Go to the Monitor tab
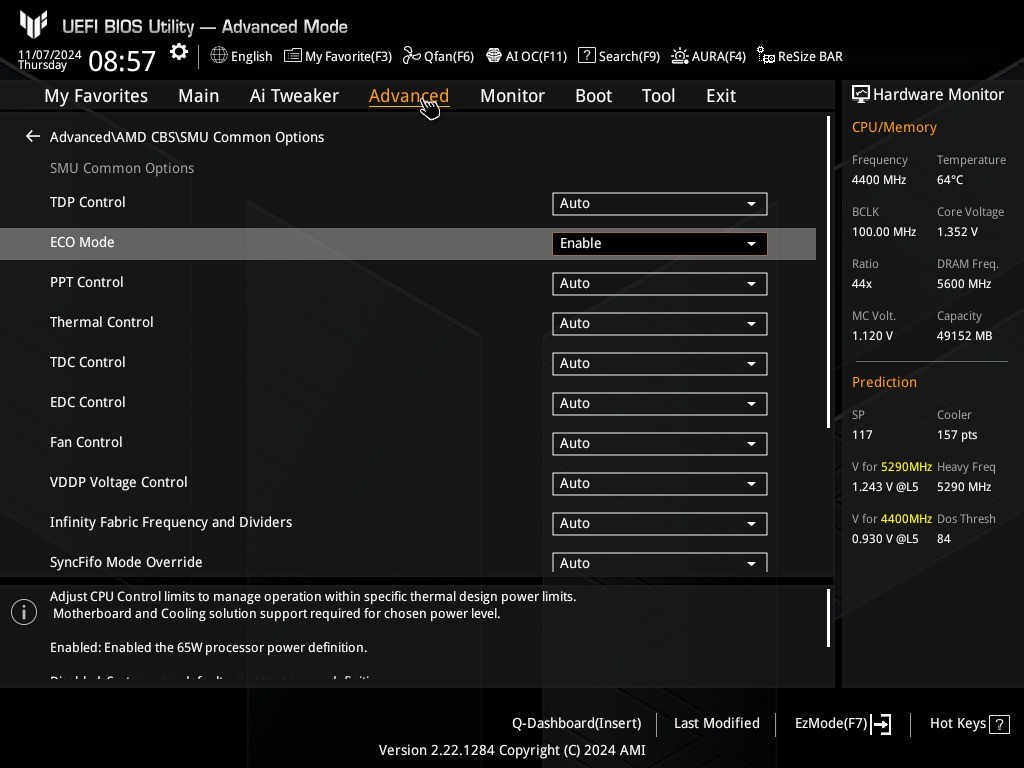Image resolution: width=1024 pixels, height=768 pixels. click(x=512, y=96)
